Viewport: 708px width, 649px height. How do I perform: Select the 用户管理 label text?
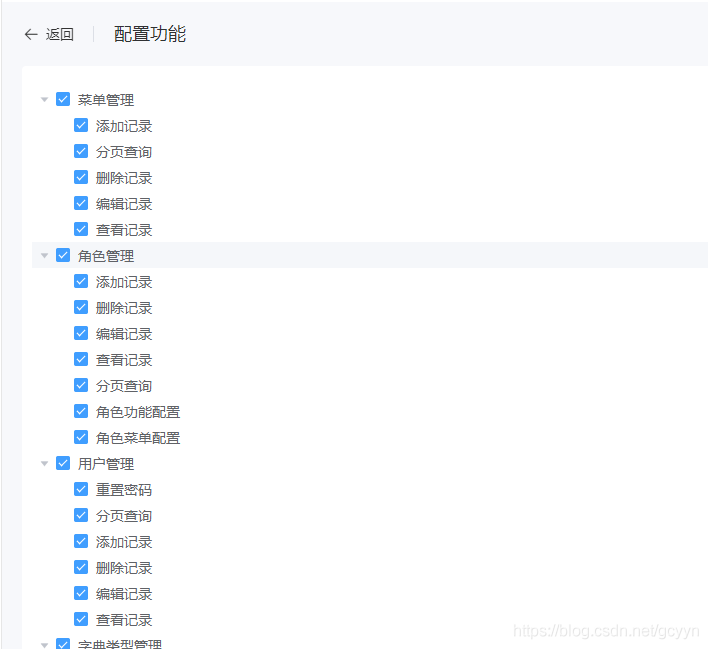coord(106,464)
